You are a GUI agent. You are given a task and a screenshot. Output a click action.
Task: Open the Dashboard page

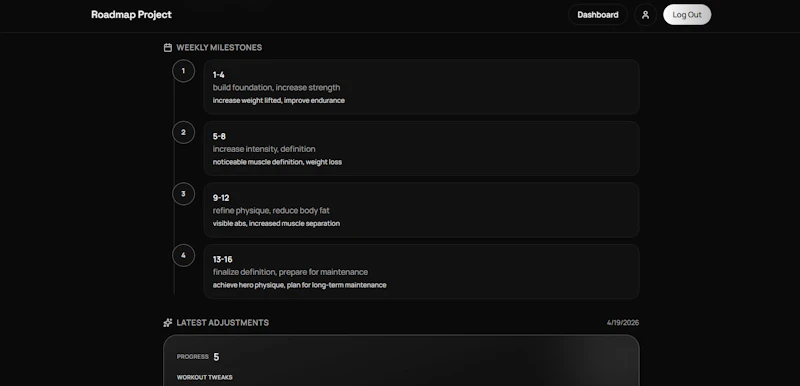[597, 15]
